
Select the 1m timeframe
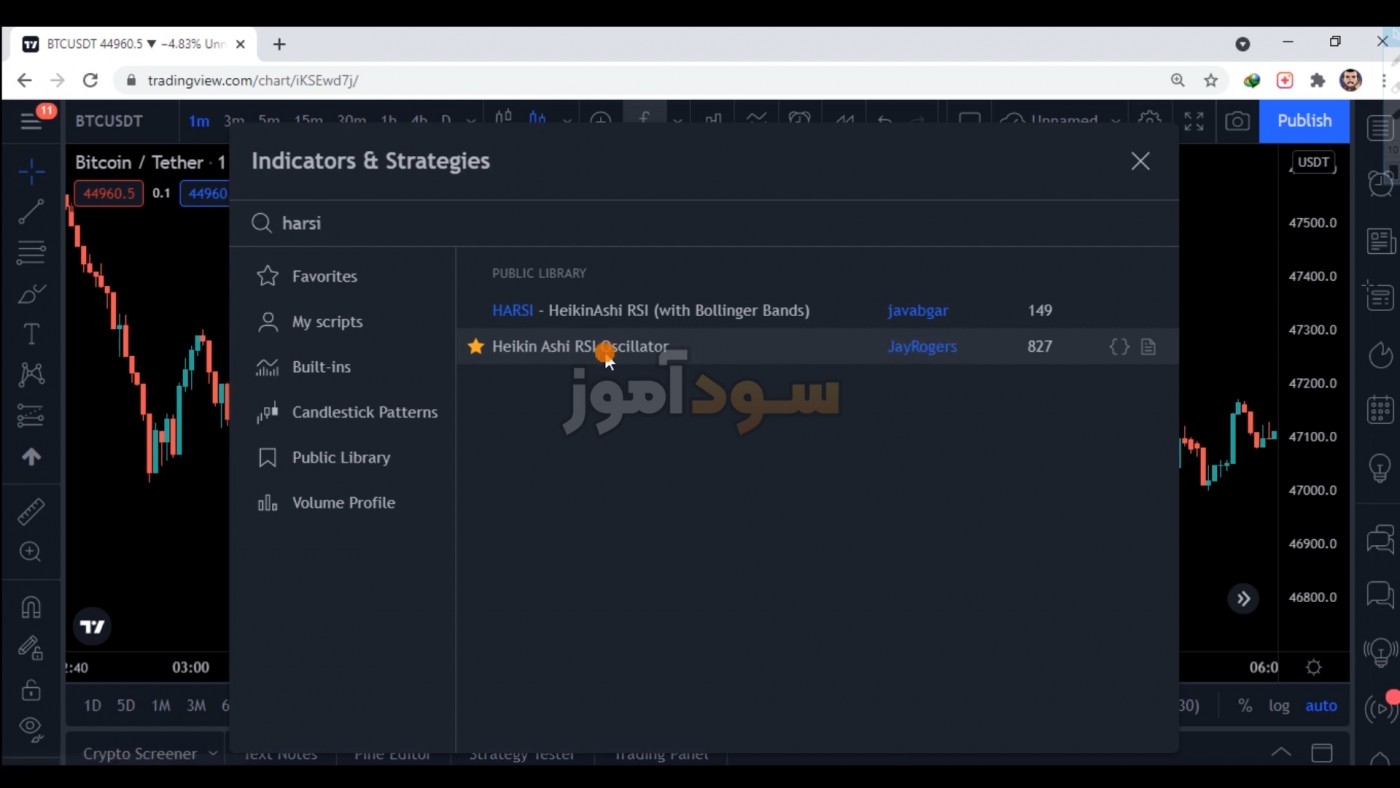(199, 121)
